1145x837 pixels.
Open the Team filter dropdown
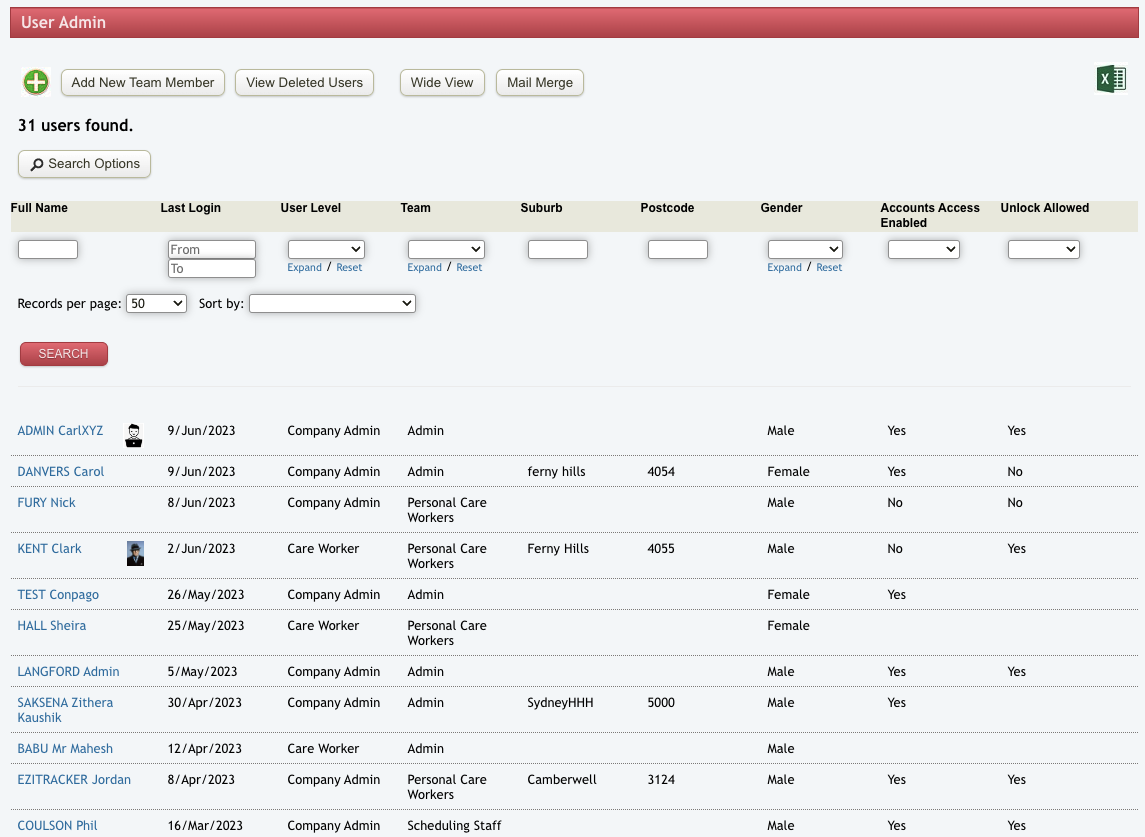click(446, 249)
